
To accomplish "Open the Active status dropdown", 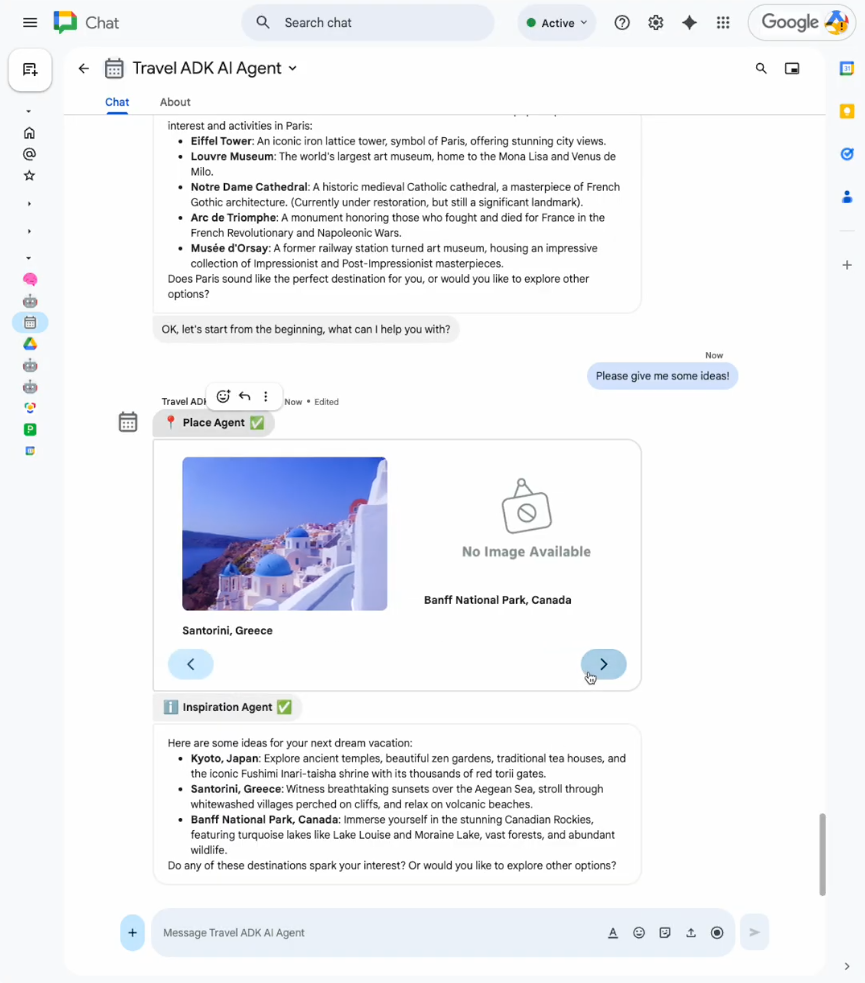I will (x=556, y=21).
